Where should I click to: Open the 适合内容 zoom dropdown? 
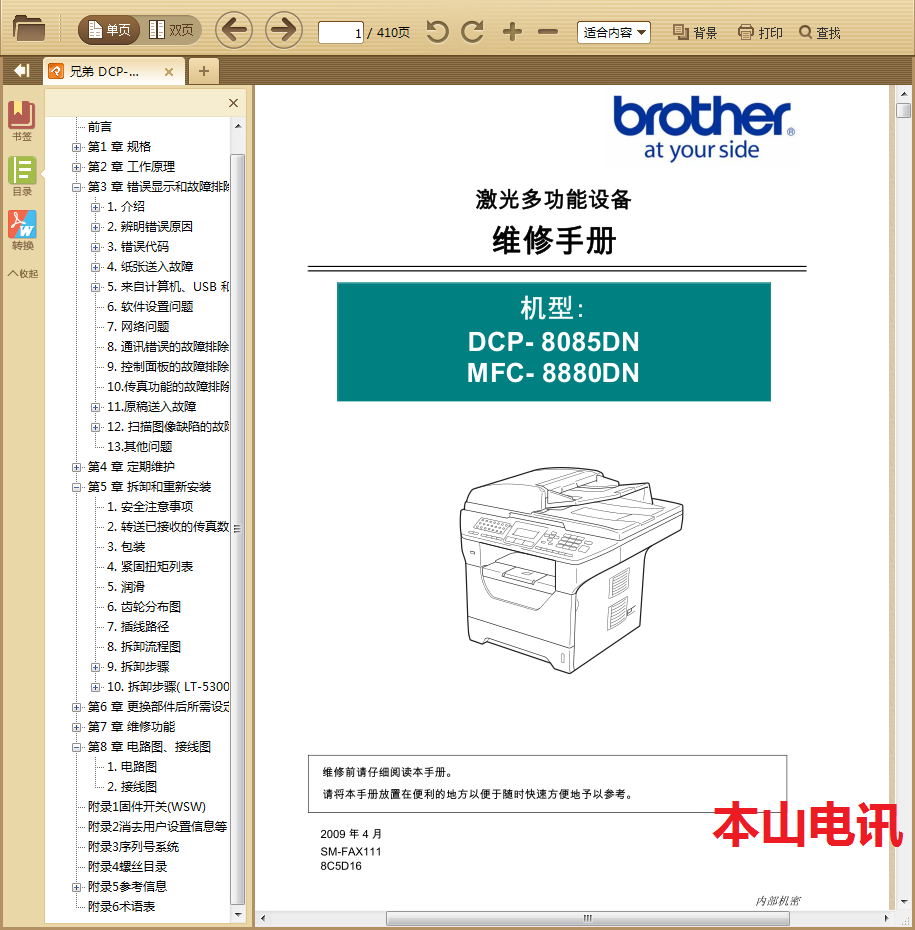pos(613,32)
